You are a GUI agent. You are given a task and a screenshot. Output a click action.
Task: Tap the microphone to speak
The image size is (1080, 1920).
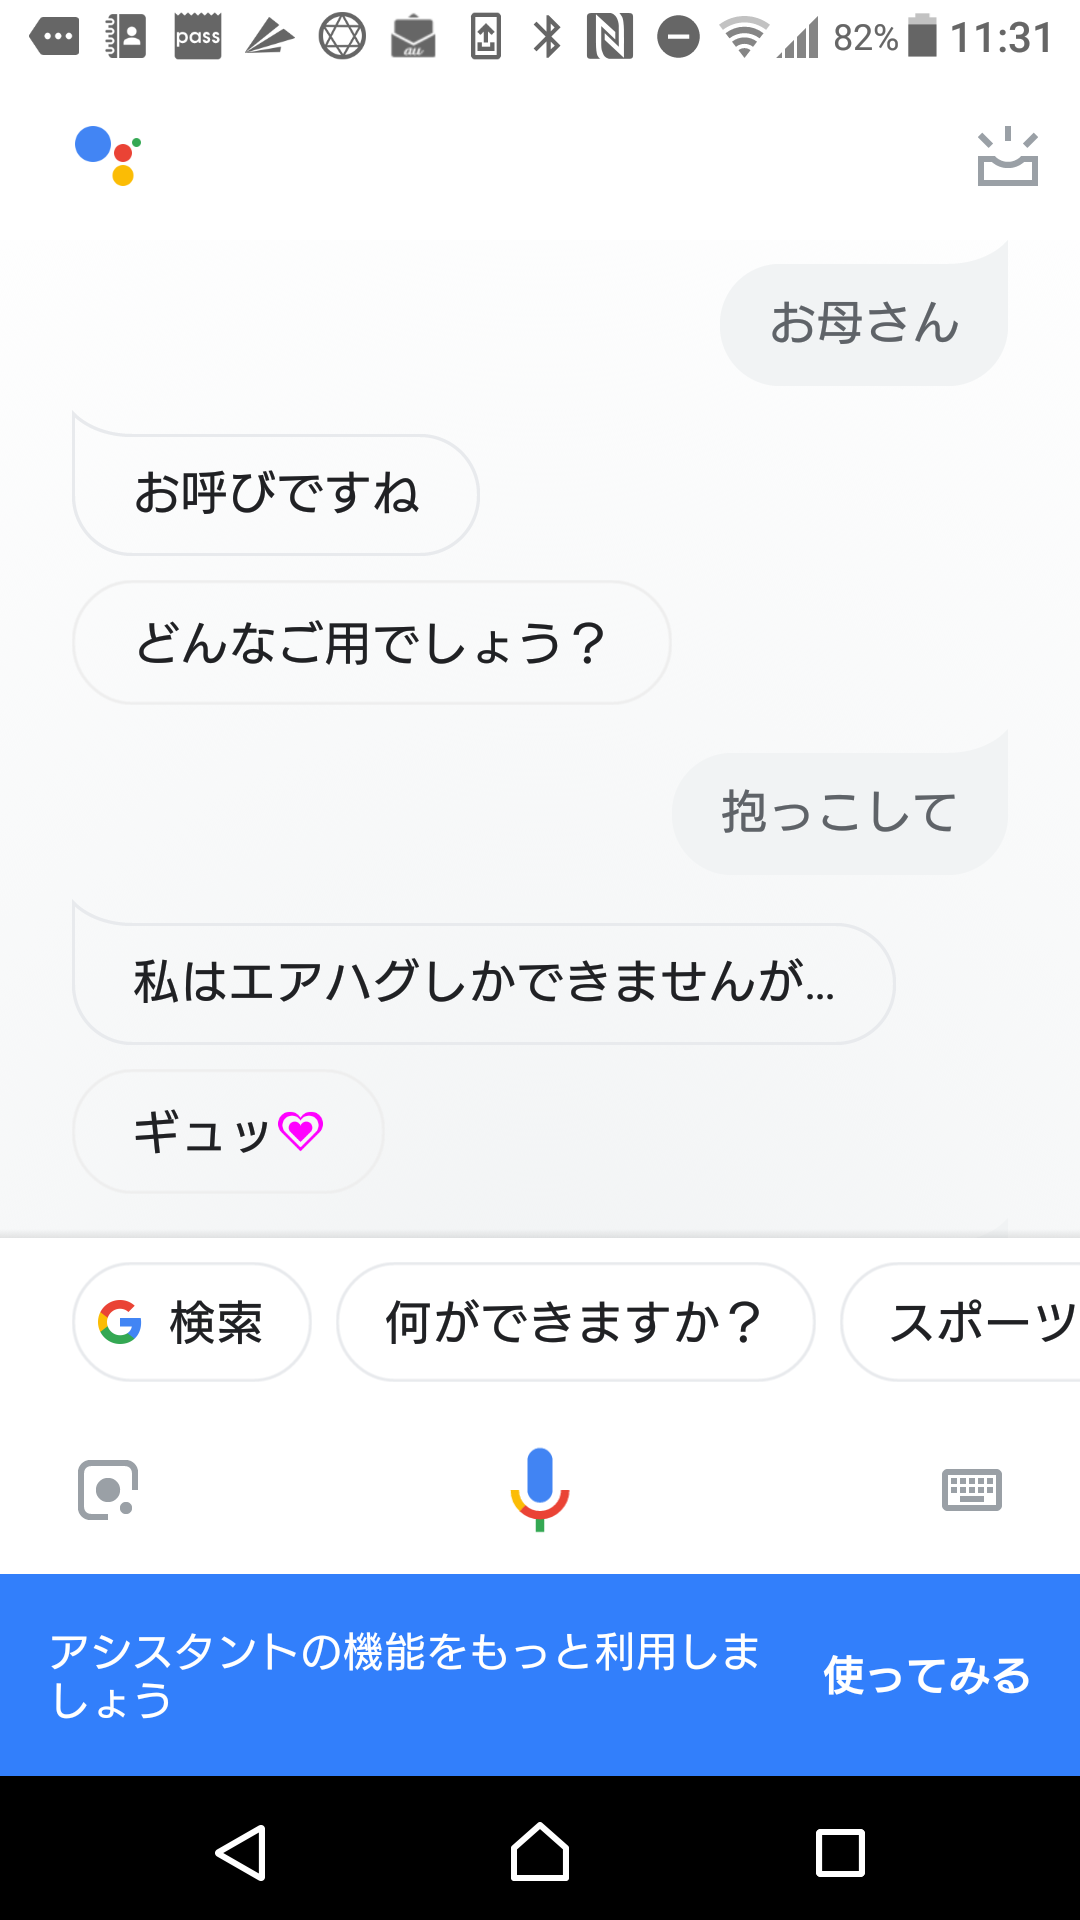click(540, 1488)
